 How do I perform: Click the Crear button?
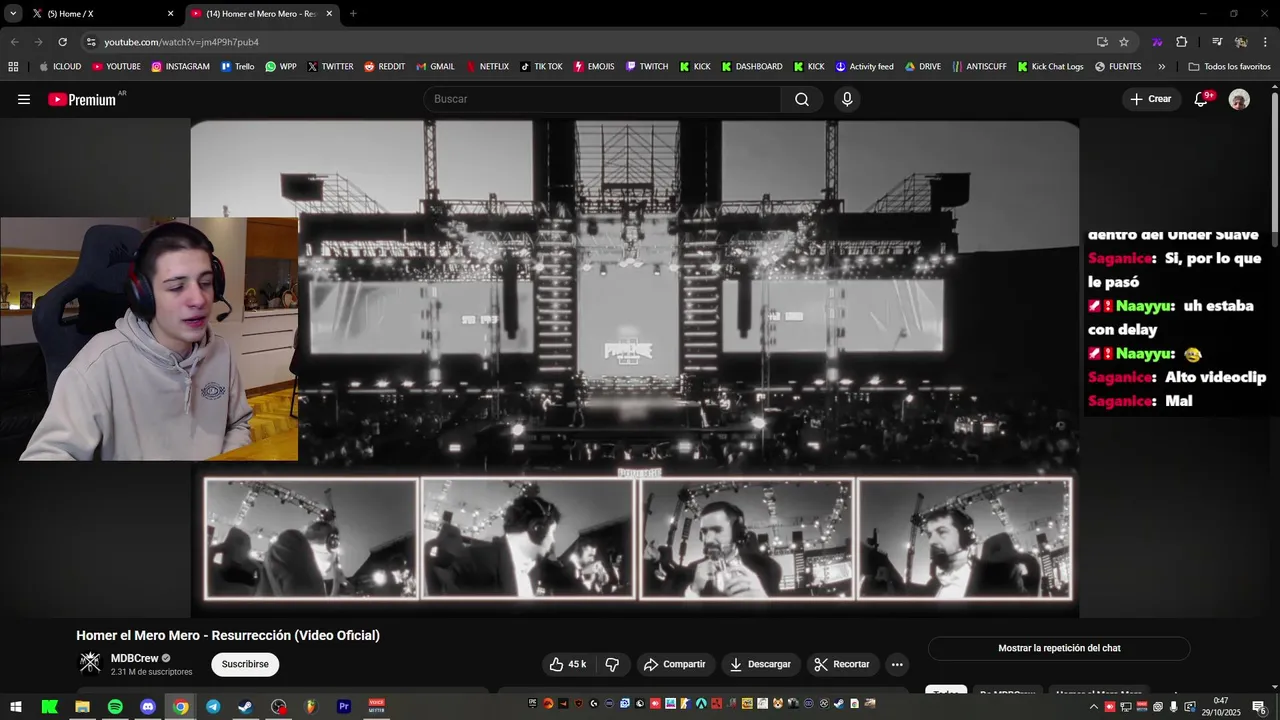[1151, 99]
